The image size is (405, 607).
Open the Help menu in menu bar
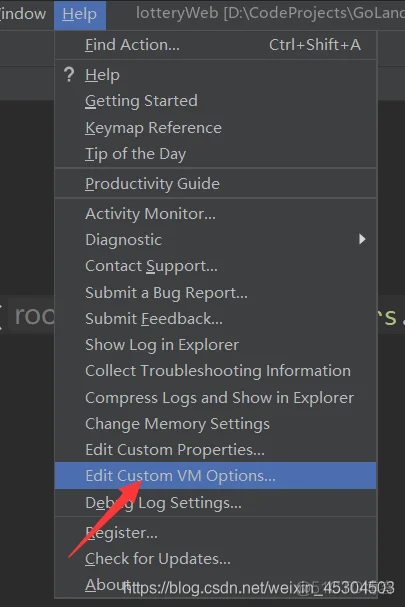click(80, 15)
